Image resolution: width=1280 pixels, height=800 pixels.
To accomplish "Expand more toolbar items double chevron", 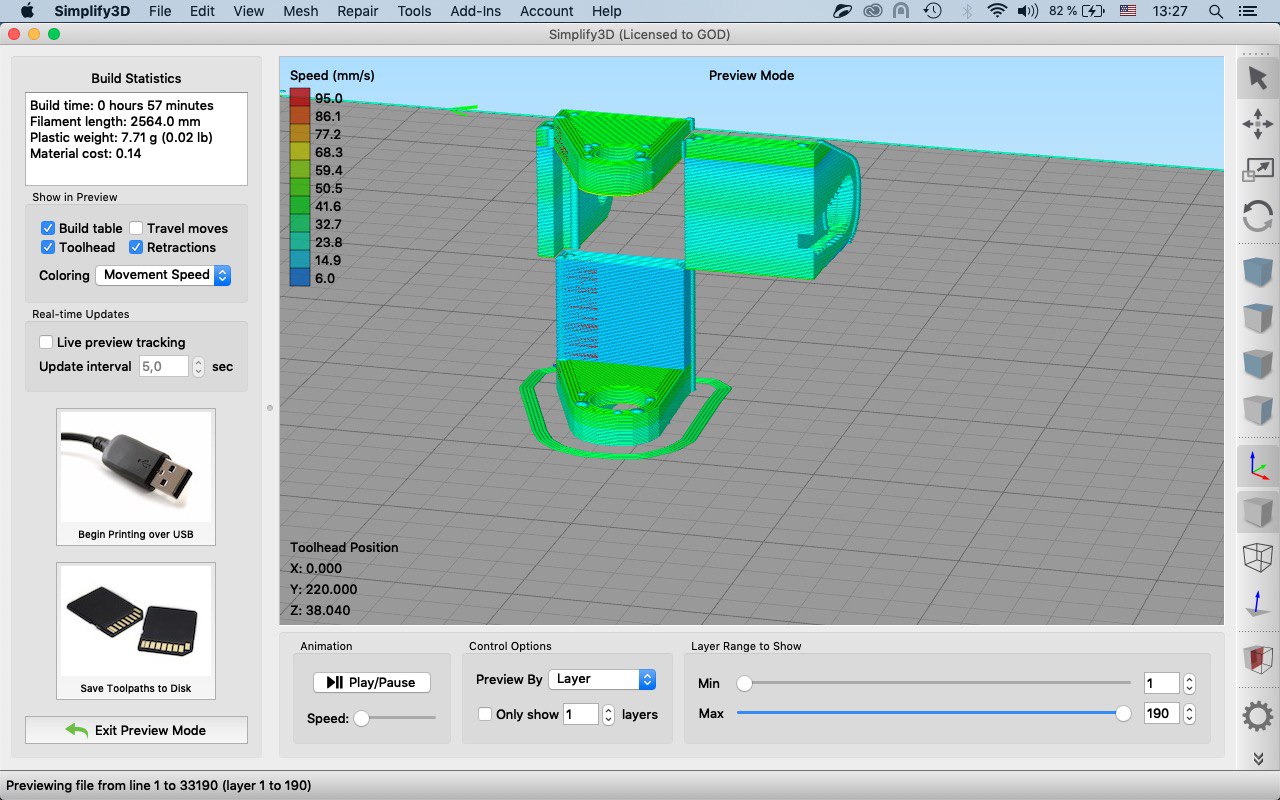I will point(1257,759).
